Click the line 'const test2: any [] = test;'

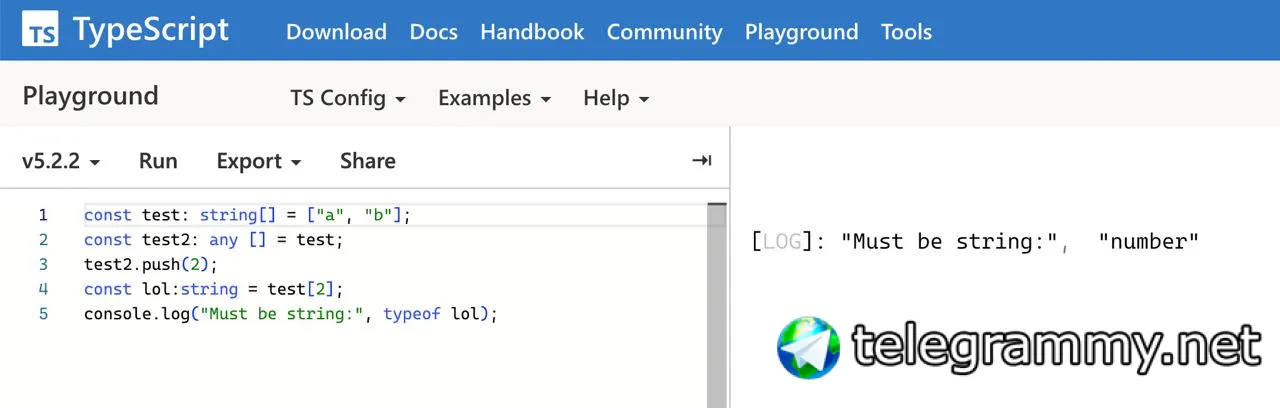[x=213, y=240]
